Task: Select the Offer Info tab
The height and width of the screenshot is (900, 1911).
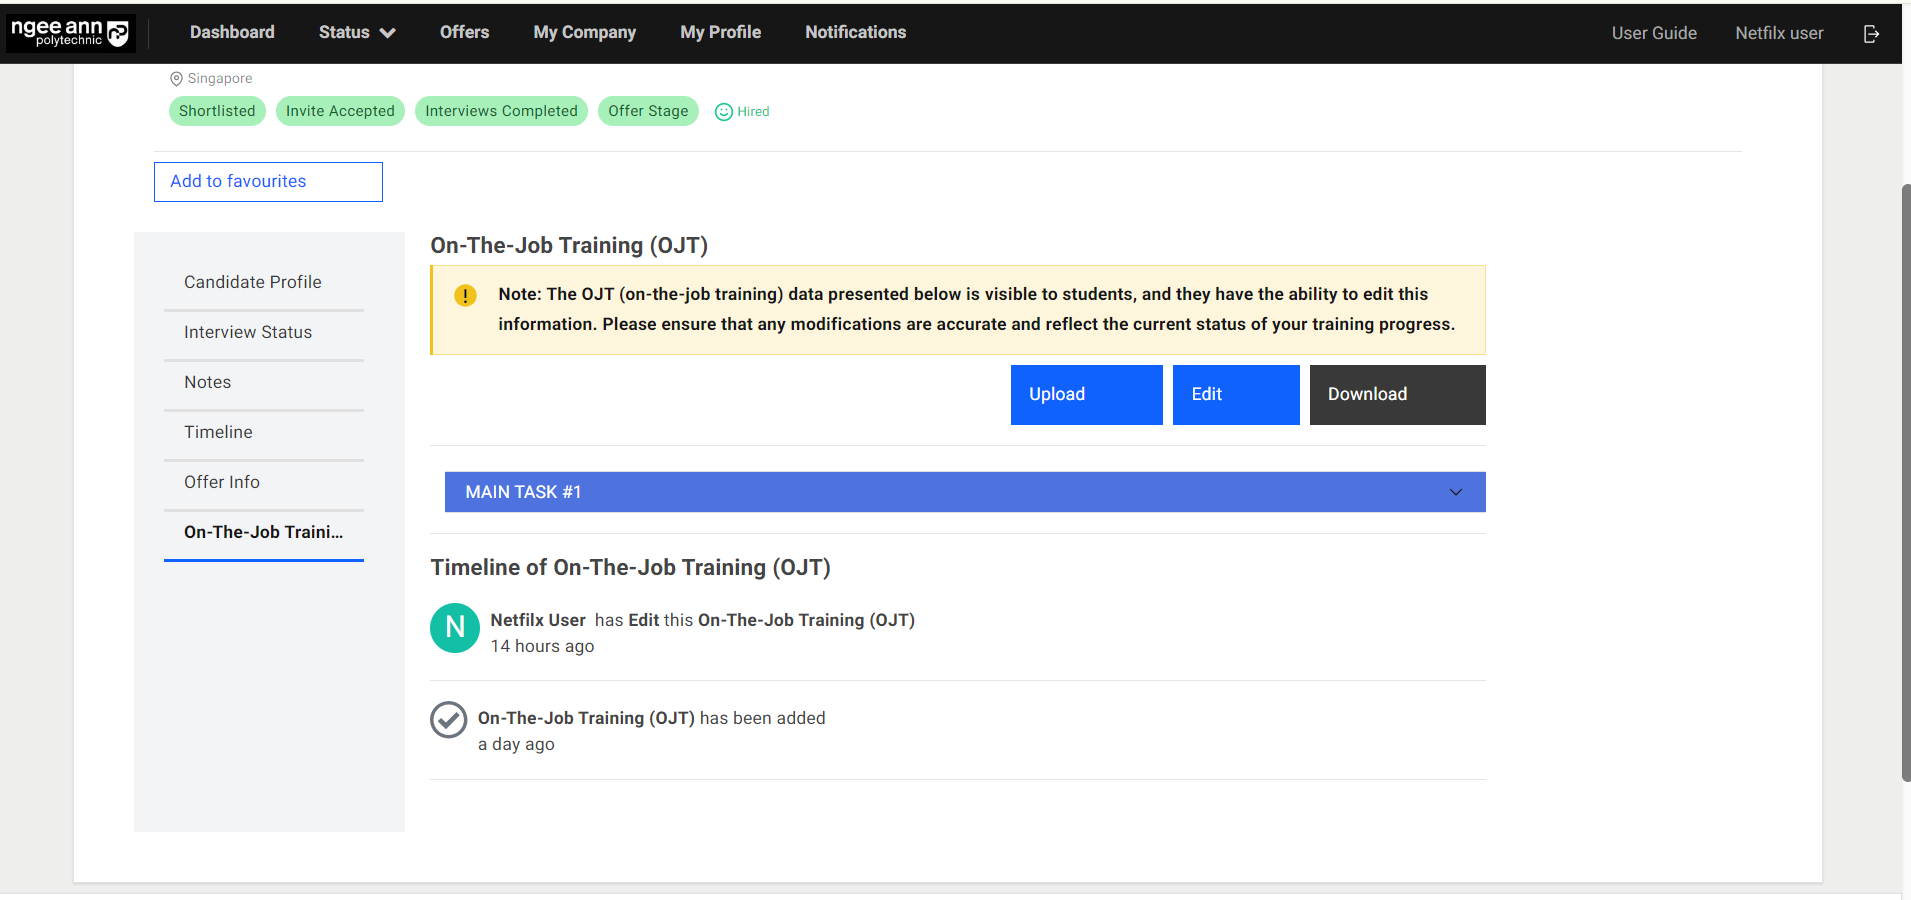Action: 222,482
